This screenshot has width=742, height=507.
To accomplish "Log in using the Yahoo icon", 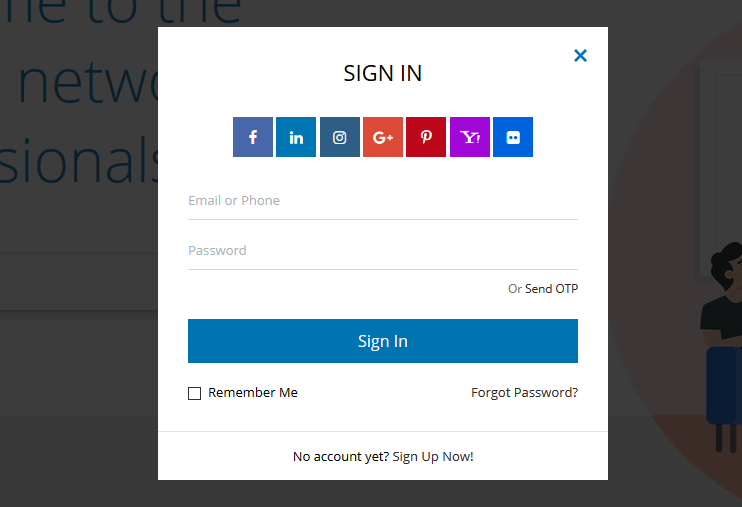I will tap(470, 137).
